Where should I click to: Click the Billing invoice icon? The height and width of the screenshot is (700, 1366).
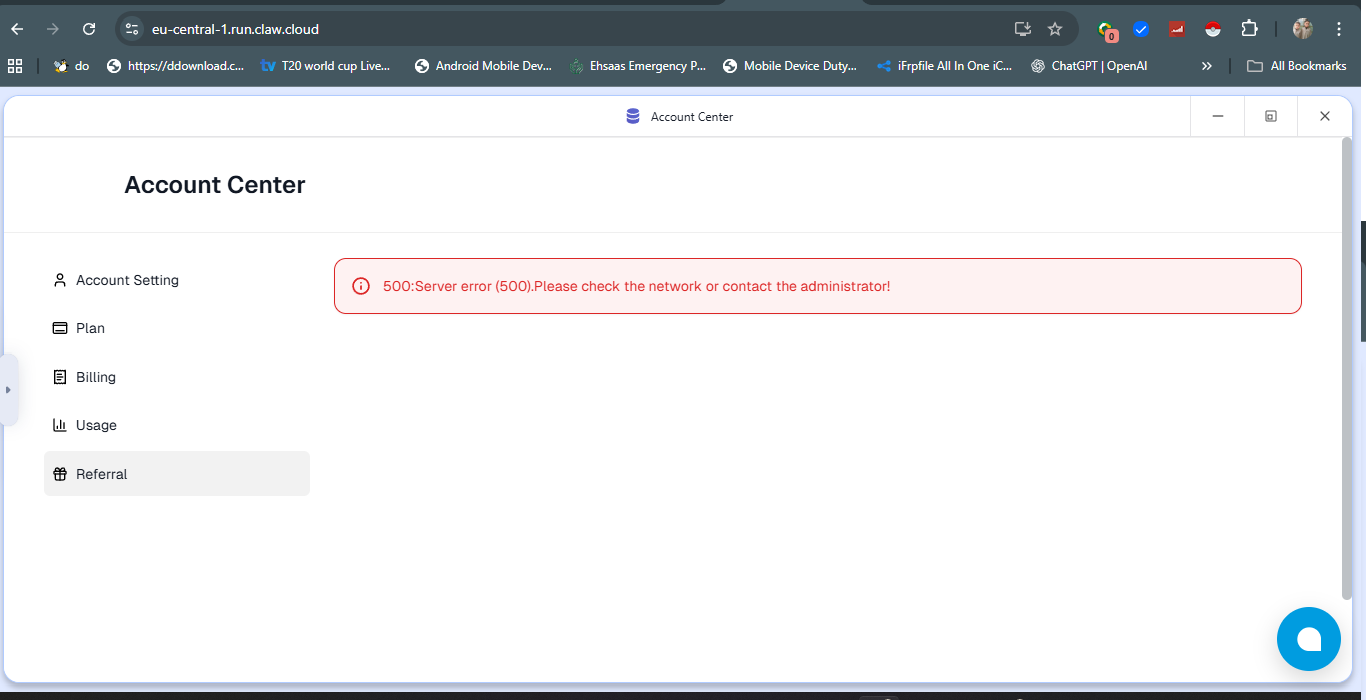(60, 377)
